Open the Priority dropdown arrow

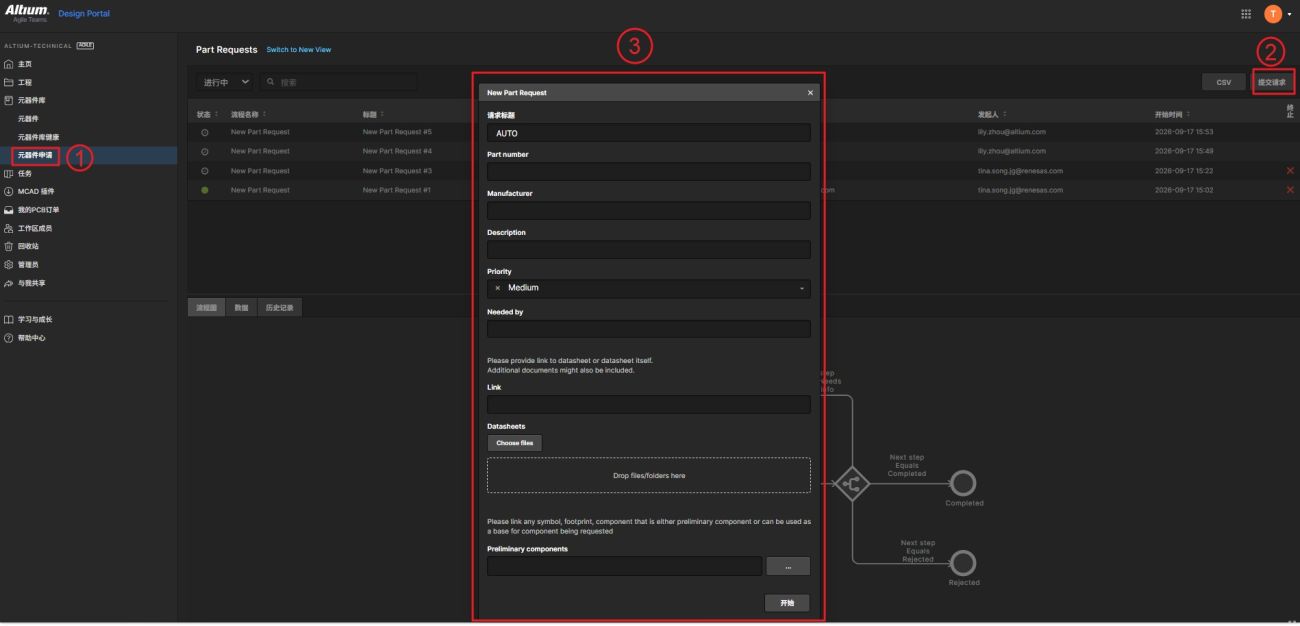tap(801, 288)
